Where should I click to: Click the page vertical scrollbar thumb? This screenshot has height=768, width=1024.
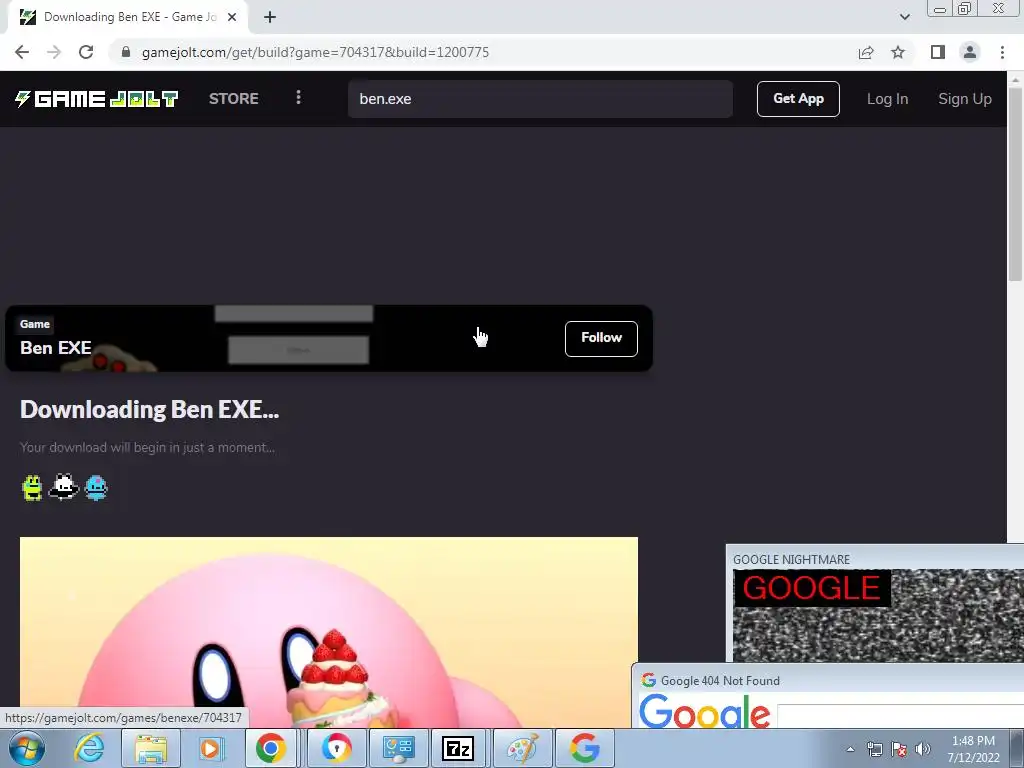pos(1015,183)
